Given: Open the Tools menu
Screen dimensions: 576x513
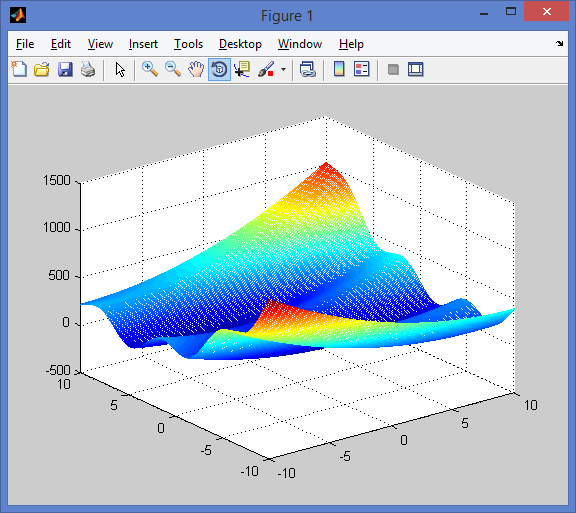Looking at the screenshot, I should (188, 44).
